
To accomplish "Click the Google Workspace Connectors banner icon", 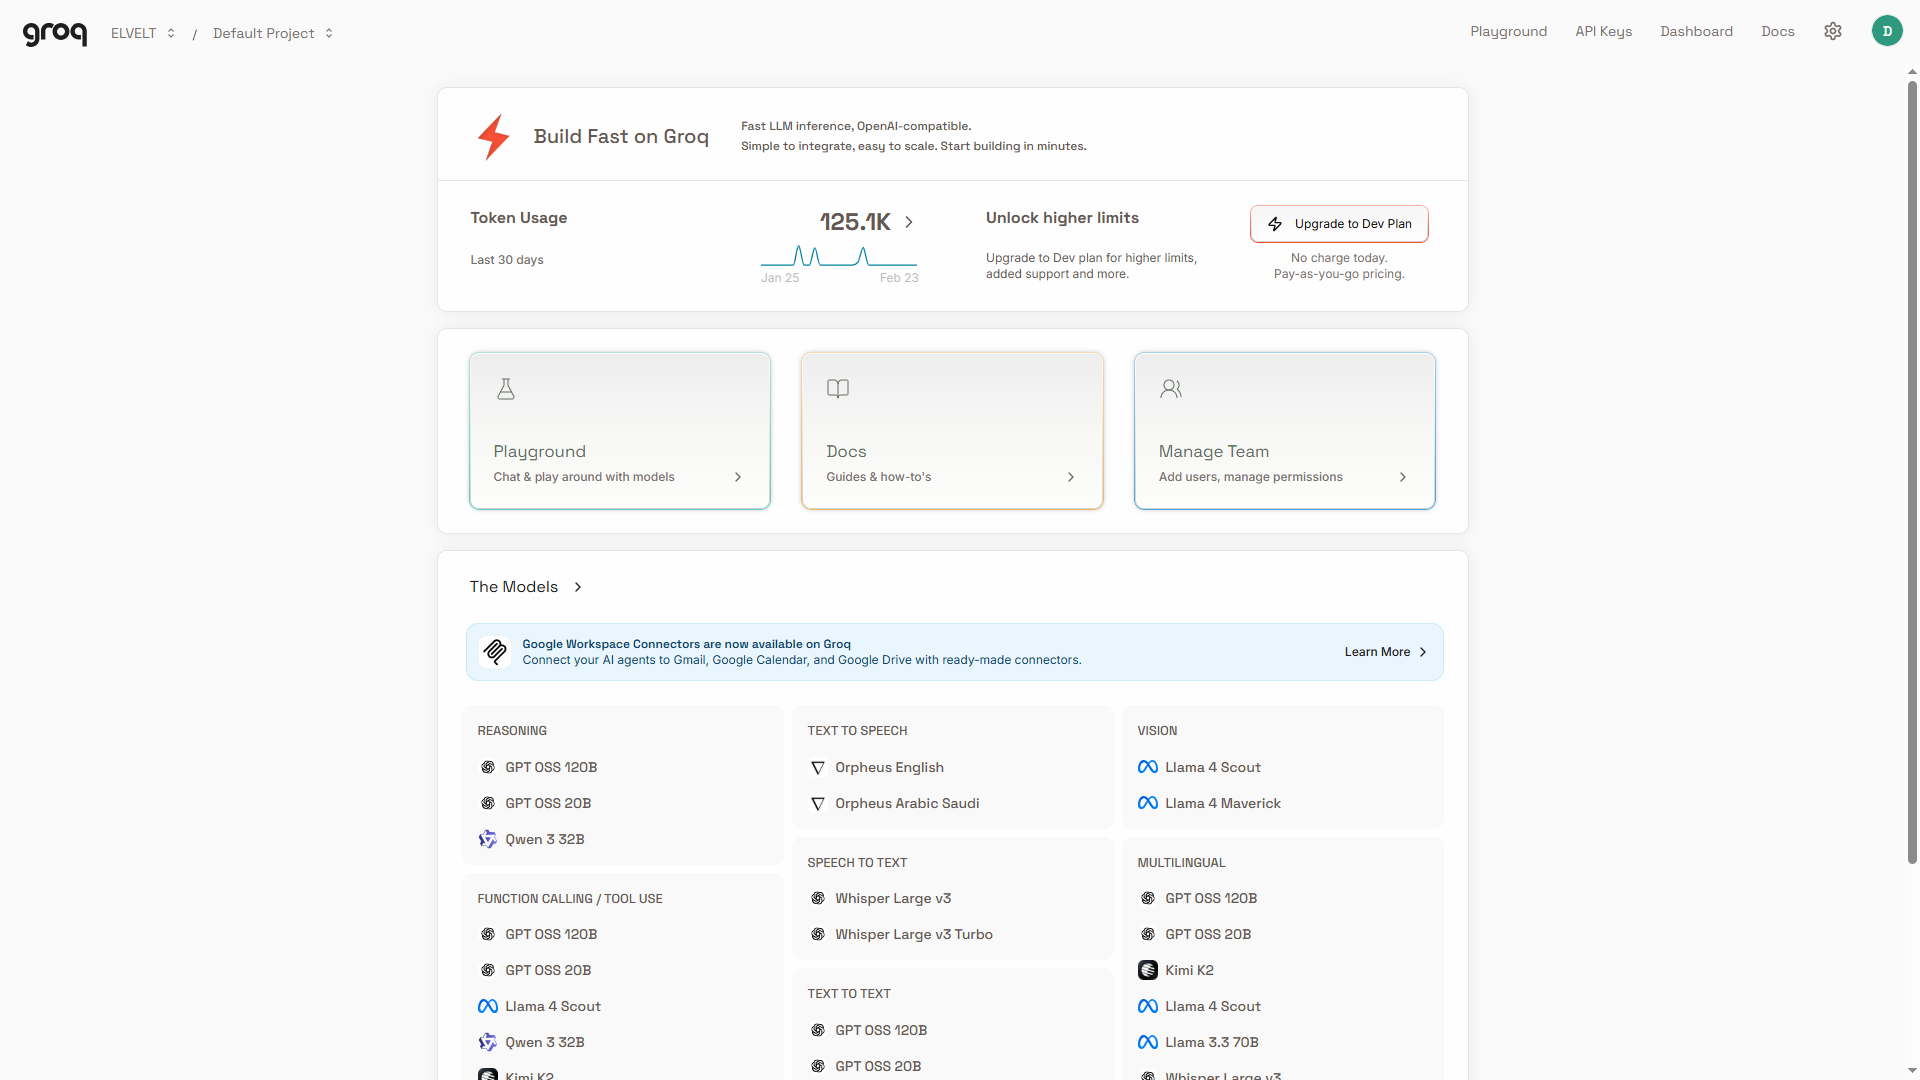I will tap(495, 652).
